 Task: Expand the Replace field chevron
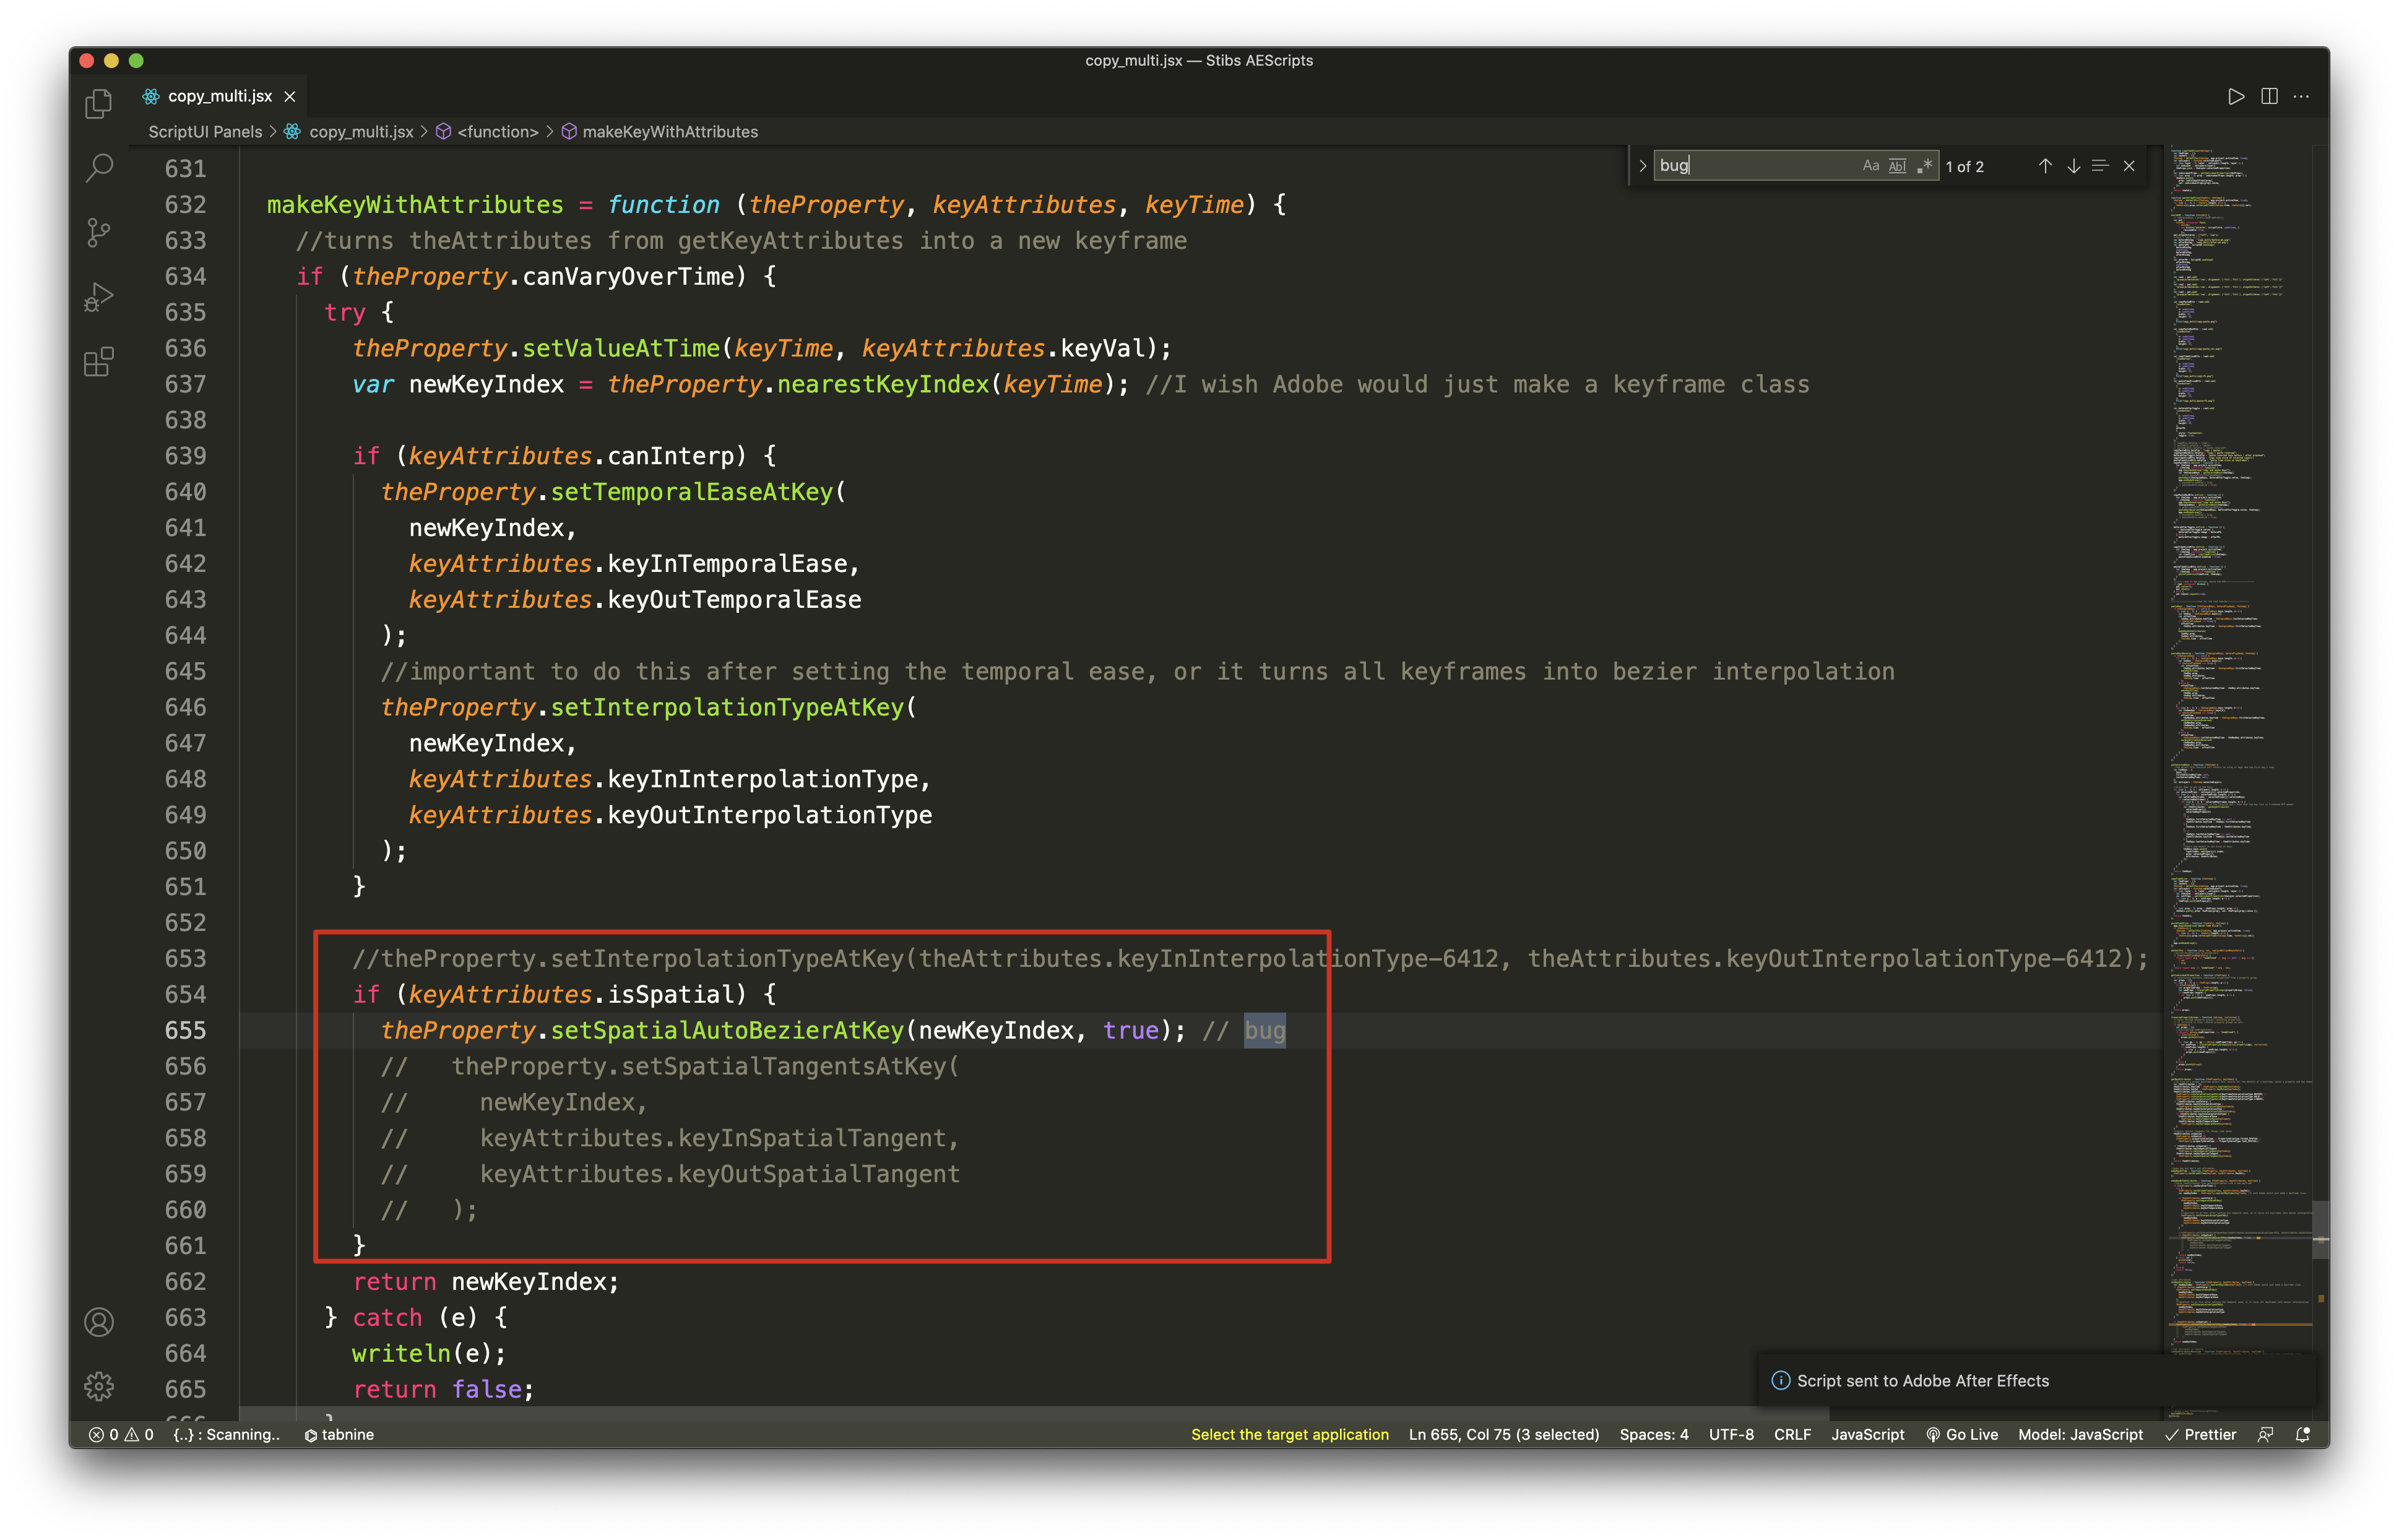tap(1642, 166)
